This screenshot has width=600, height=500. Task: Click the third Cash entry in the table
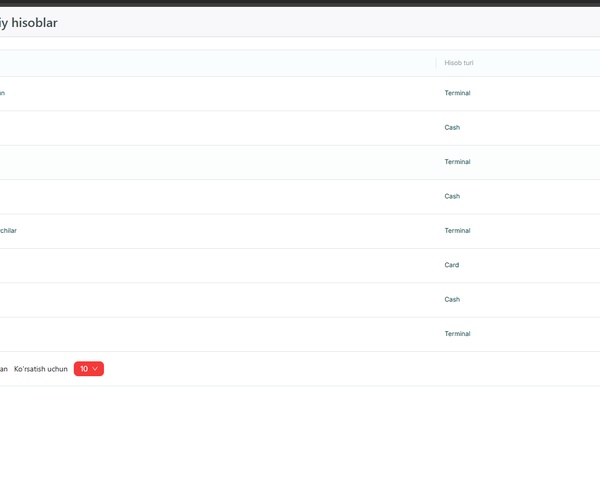(x=452, y=300)
